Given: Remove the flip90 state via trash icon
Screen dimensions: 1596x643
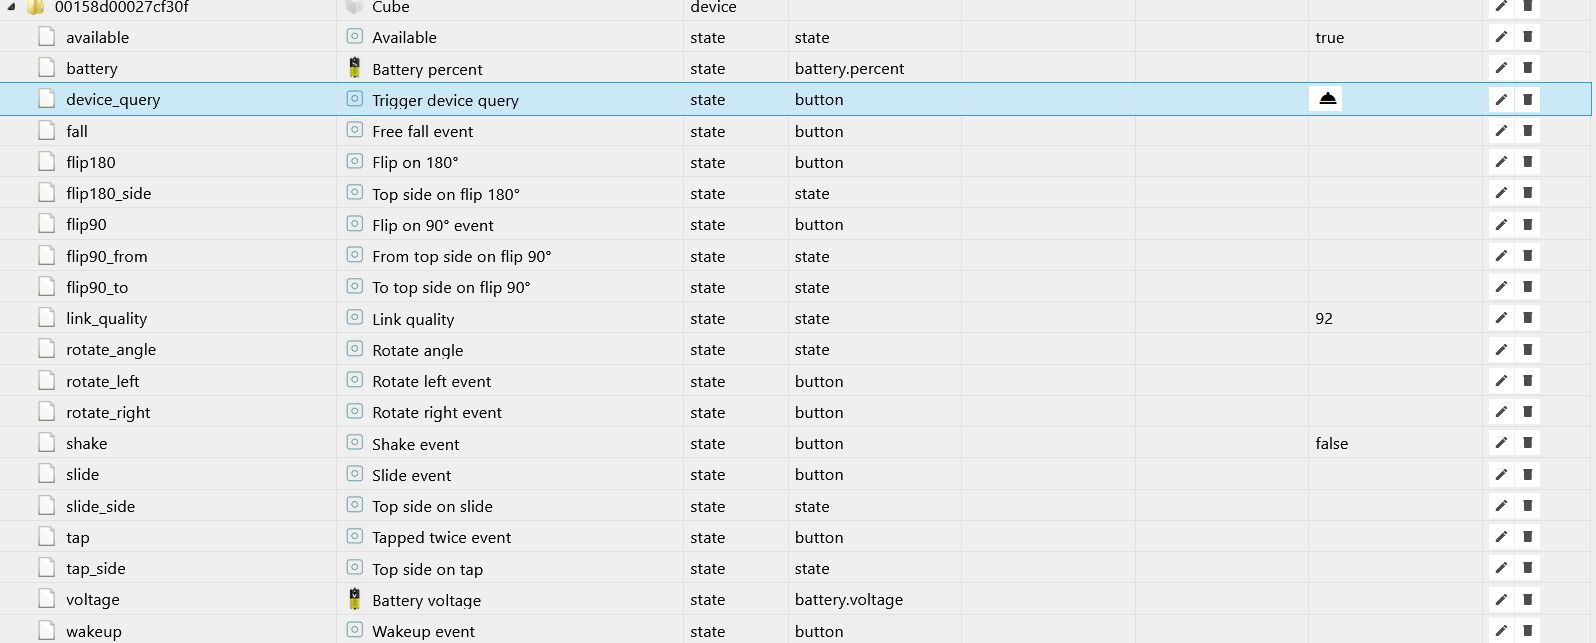Looking at the screenshot, I should (1527, 224).
